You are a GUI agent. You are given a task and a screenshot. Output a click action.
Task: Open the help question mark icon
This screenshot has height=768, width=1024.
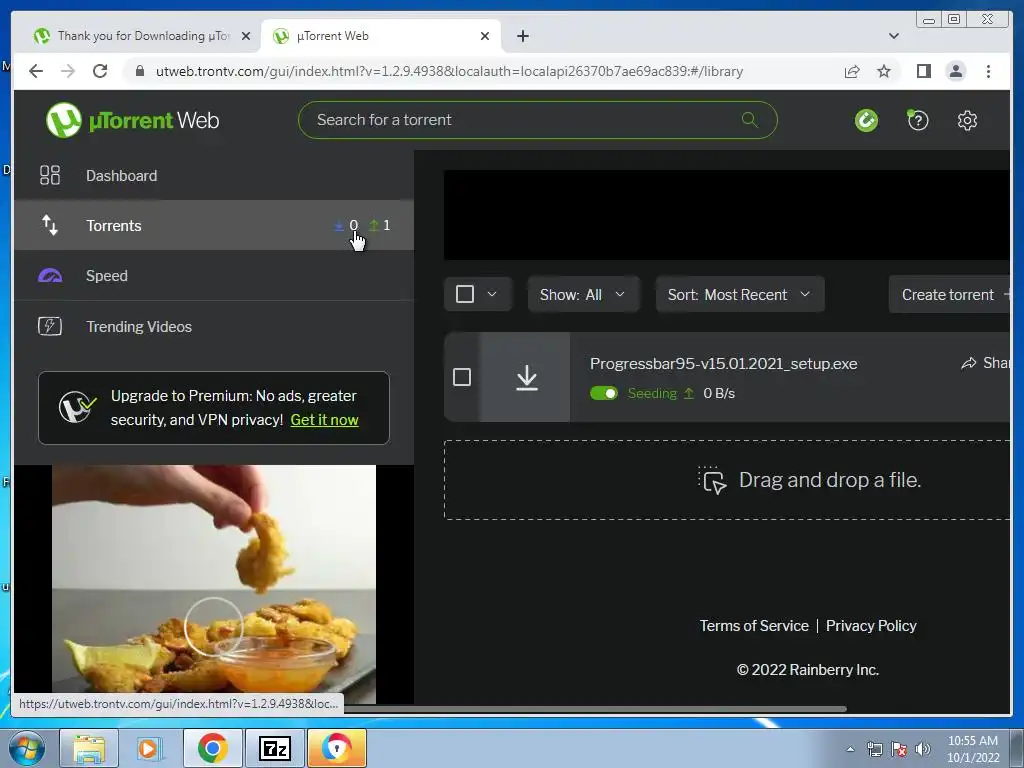coord(918,120)
